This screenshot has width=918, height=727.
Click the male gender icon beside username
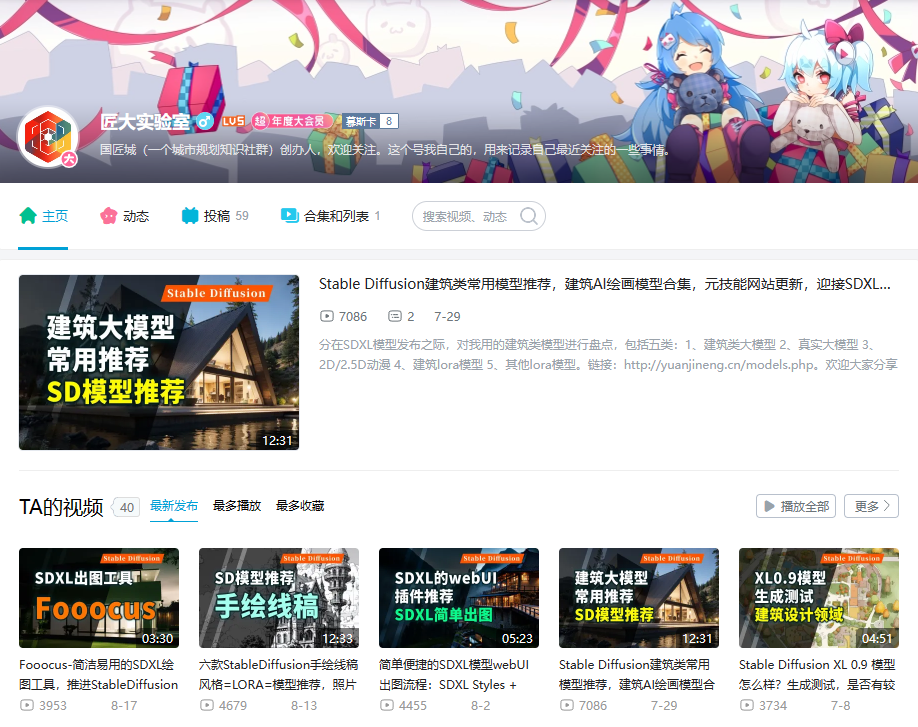(x=204, y=121)
